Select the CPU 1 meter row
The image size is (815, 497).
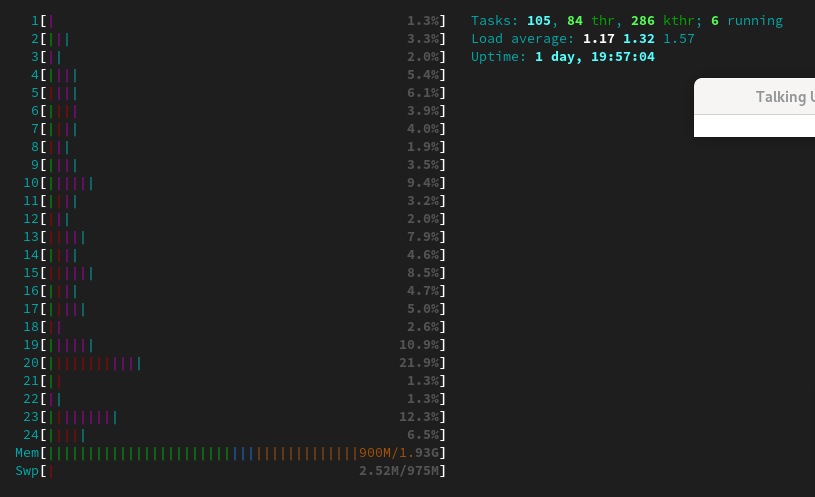tap(240, 21)
